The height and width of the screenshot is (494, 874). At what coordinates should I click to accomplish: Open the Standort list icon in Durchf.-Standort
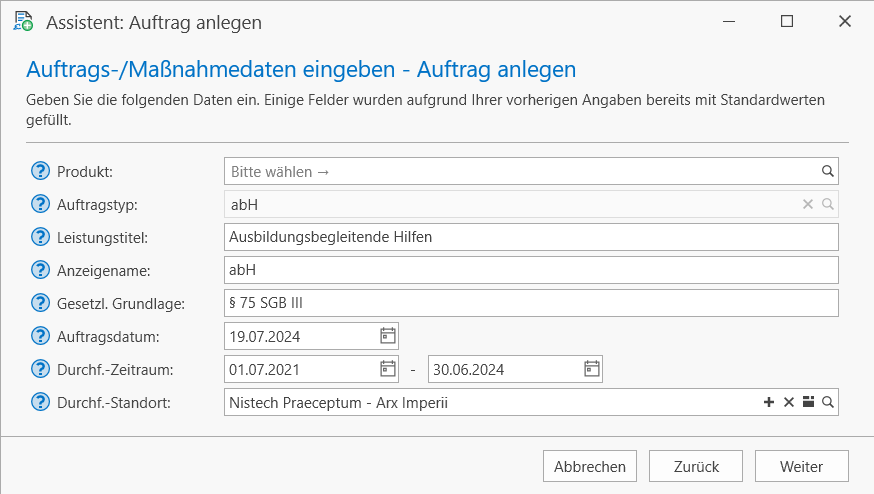tap(808, 401)
